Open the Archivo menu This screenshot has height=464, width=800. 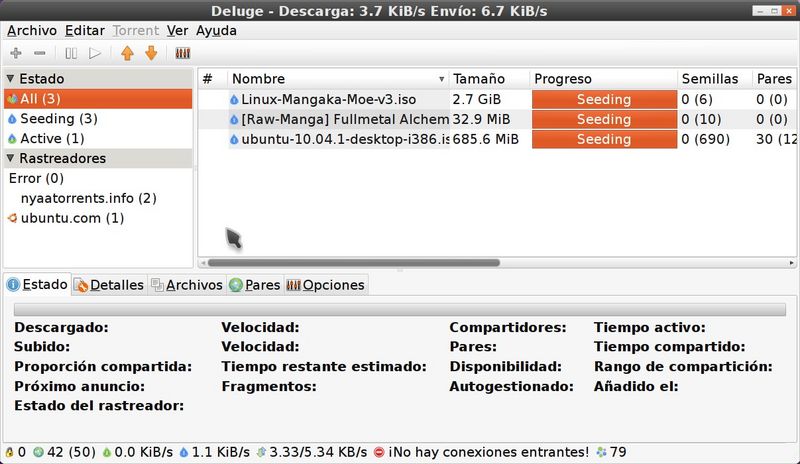coord(32,30)
